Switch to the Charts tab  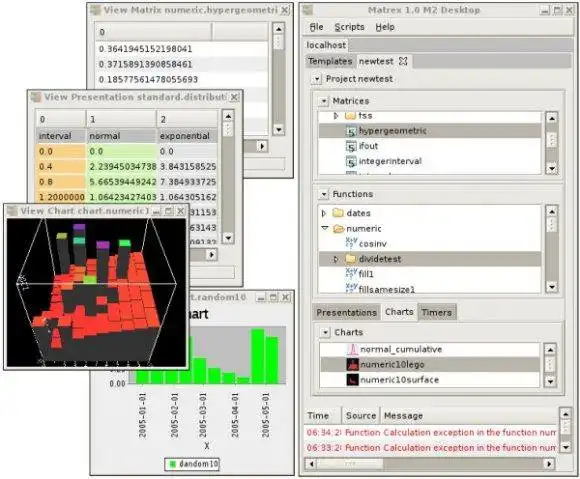[x=399, y=312]
